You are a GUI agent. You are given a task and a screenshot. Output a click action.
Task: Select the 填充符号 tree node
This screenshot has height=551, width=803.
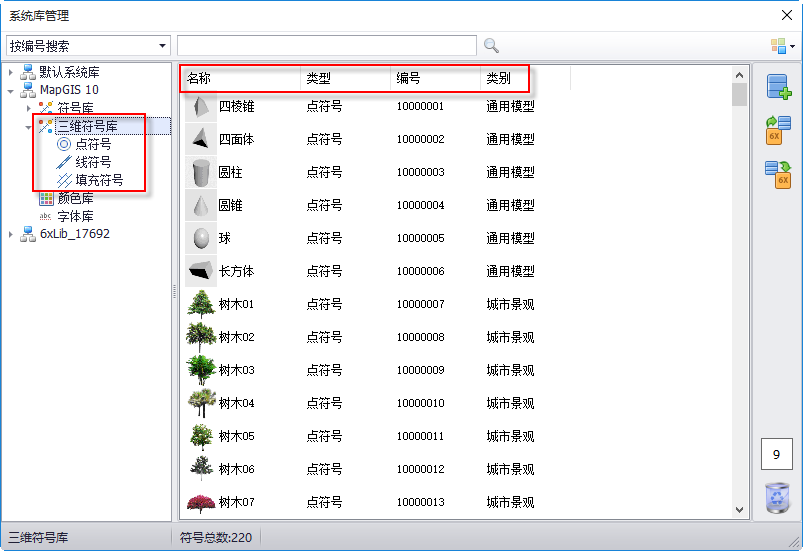99,180
